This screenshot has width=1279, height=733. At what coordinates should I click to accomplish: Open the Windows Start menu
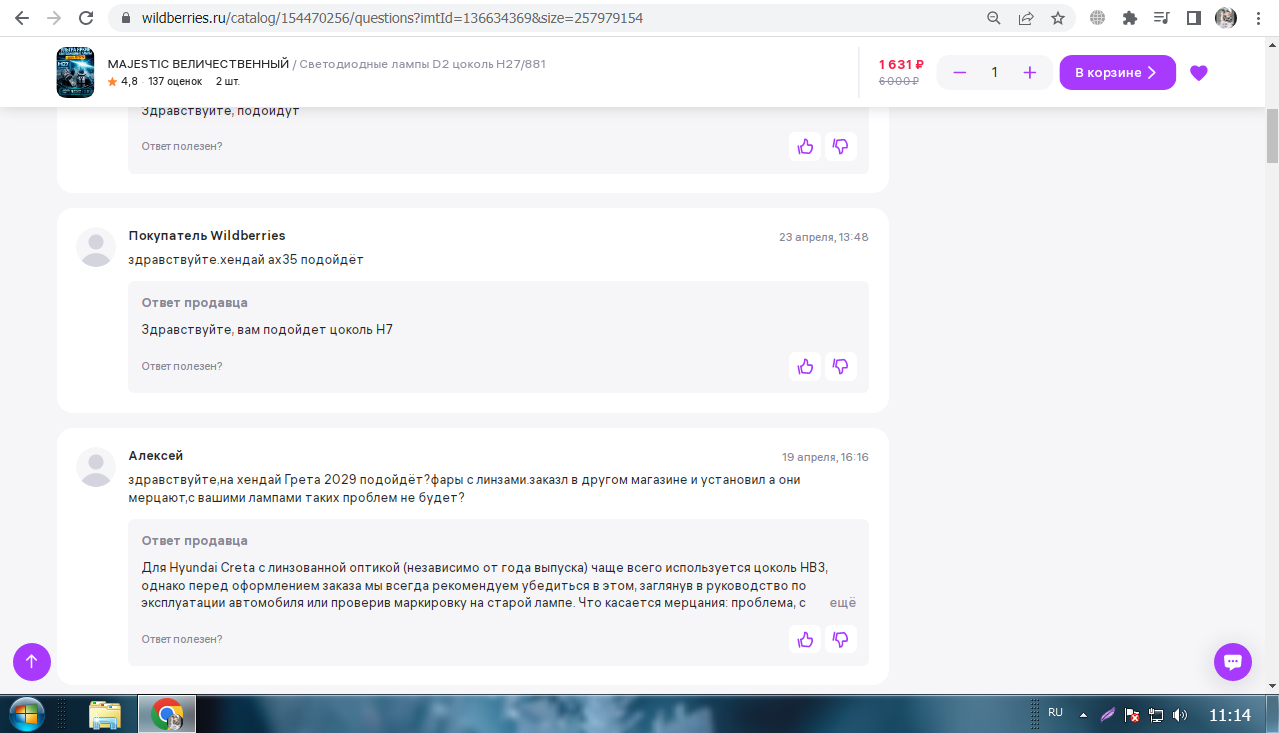pos(27,714)
